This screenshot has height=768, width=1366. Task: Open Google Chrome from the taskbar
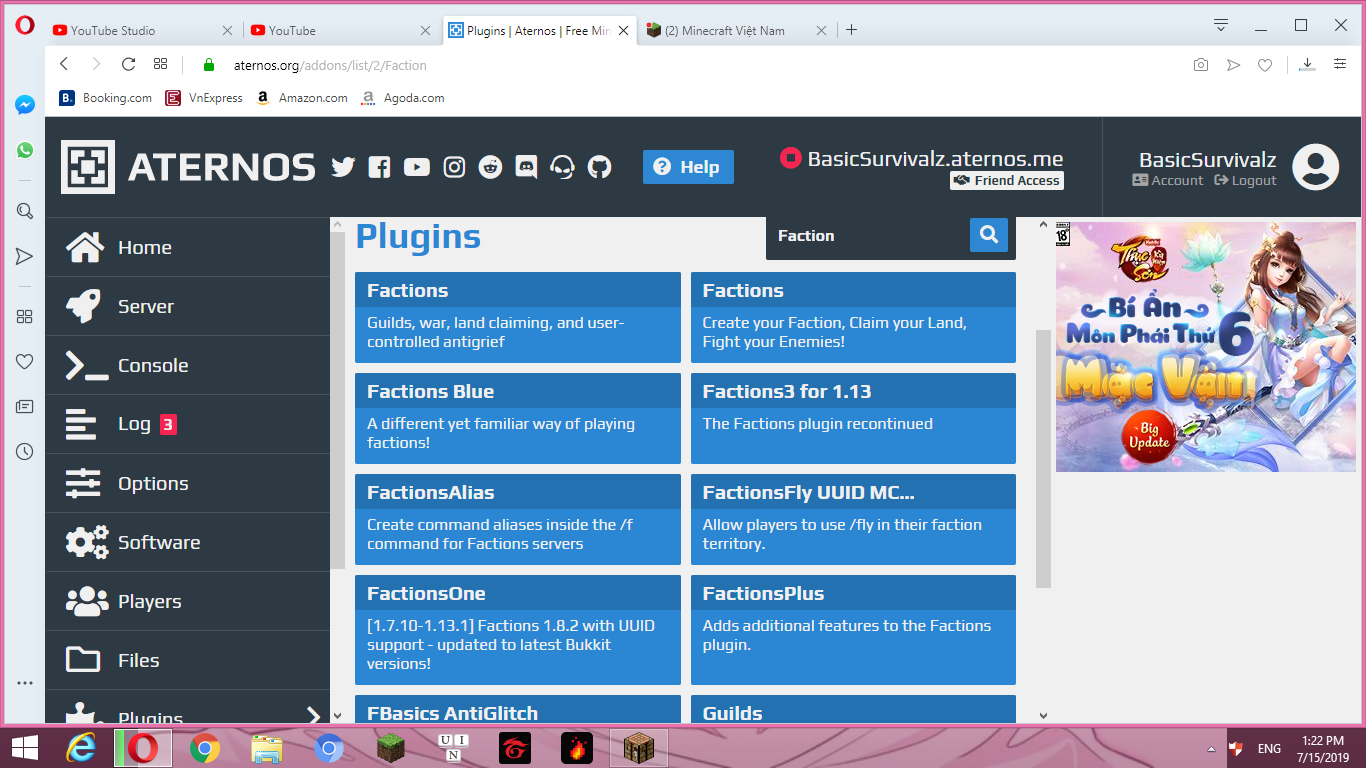pyautogui.click(x=205, y=748)
